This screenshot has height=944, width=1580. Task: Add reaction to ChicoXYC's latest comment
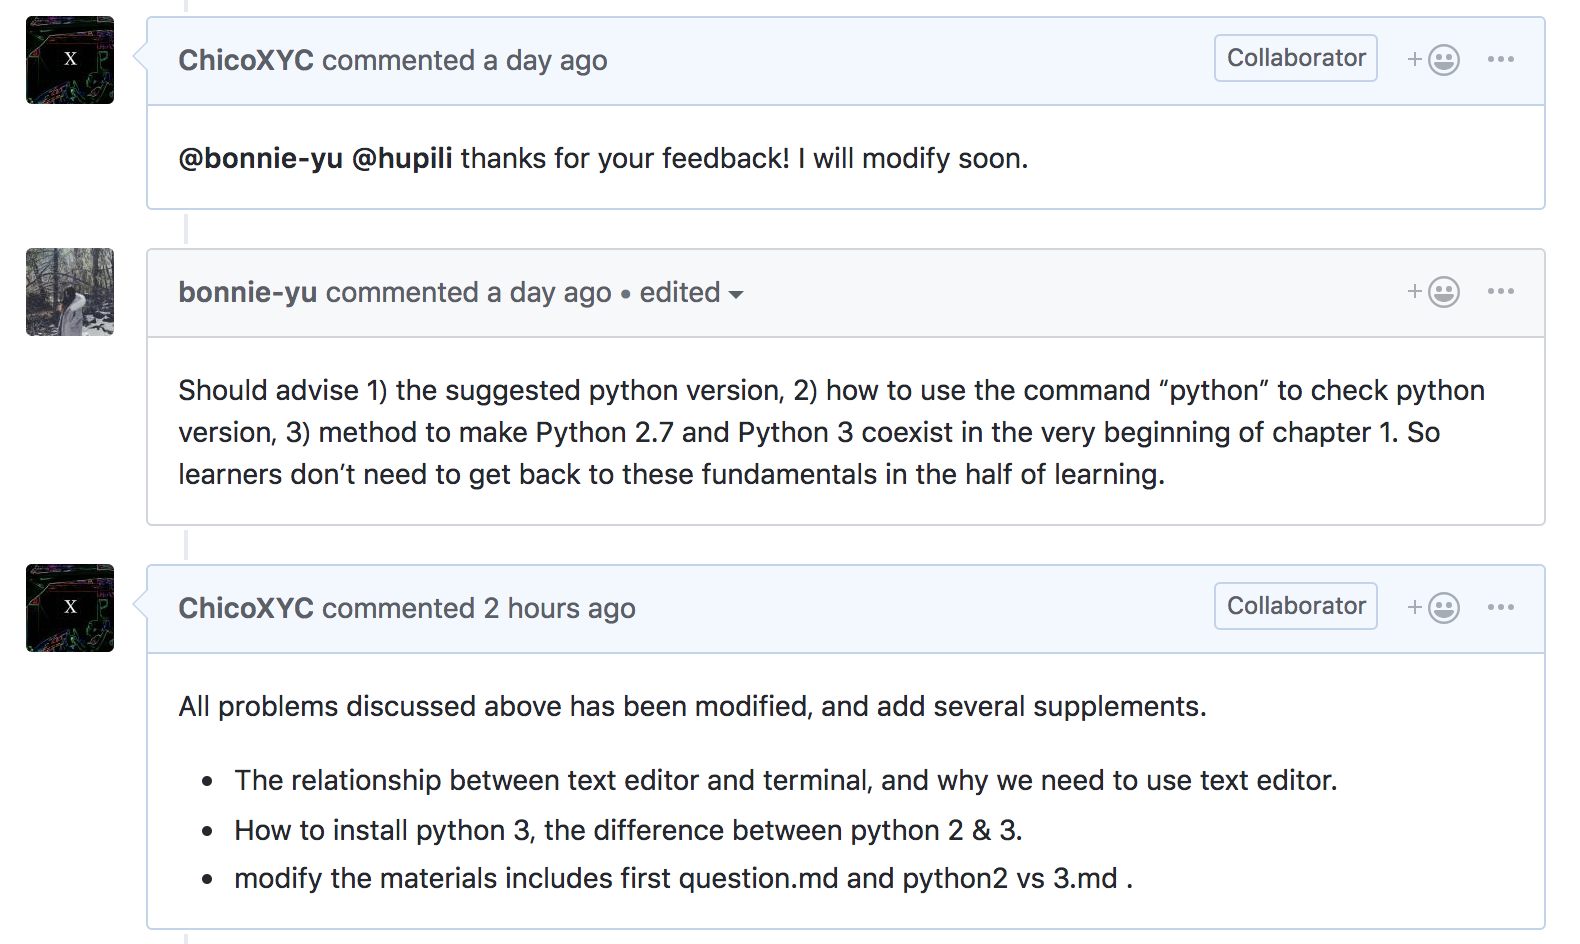1434,608
